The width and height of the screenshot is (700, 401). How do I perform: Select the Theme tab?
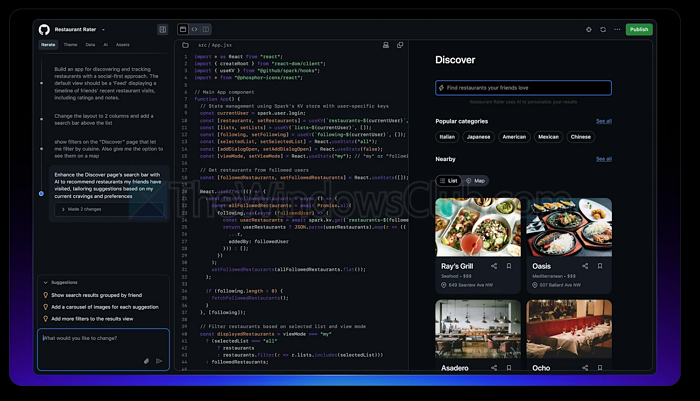click(70, 45)
